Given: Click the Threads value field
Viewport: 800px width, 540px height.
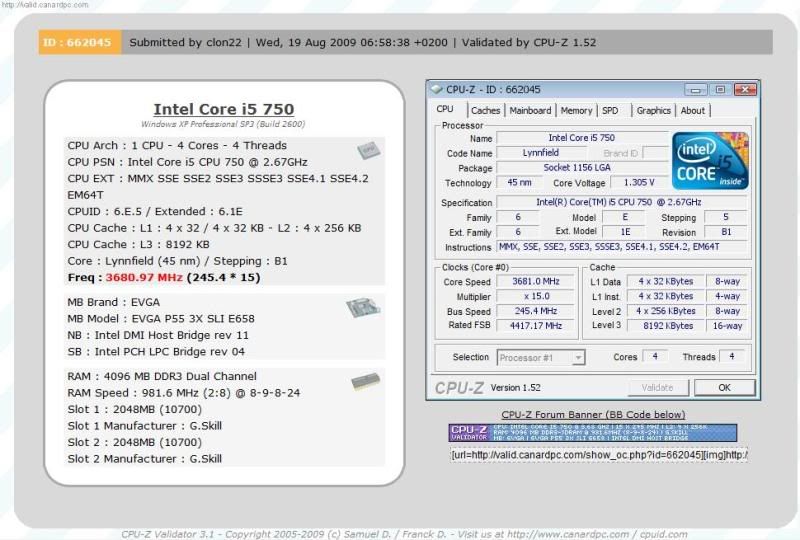Looking at the screenshot, I should point(732,356).
